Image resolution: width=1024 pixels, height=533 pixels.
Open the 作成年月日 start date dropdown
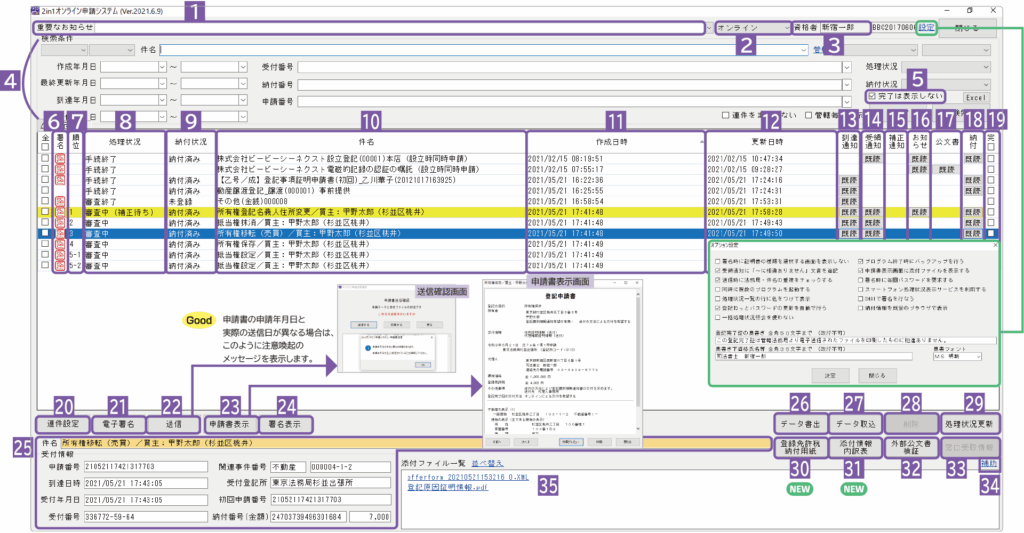(165, 66)
